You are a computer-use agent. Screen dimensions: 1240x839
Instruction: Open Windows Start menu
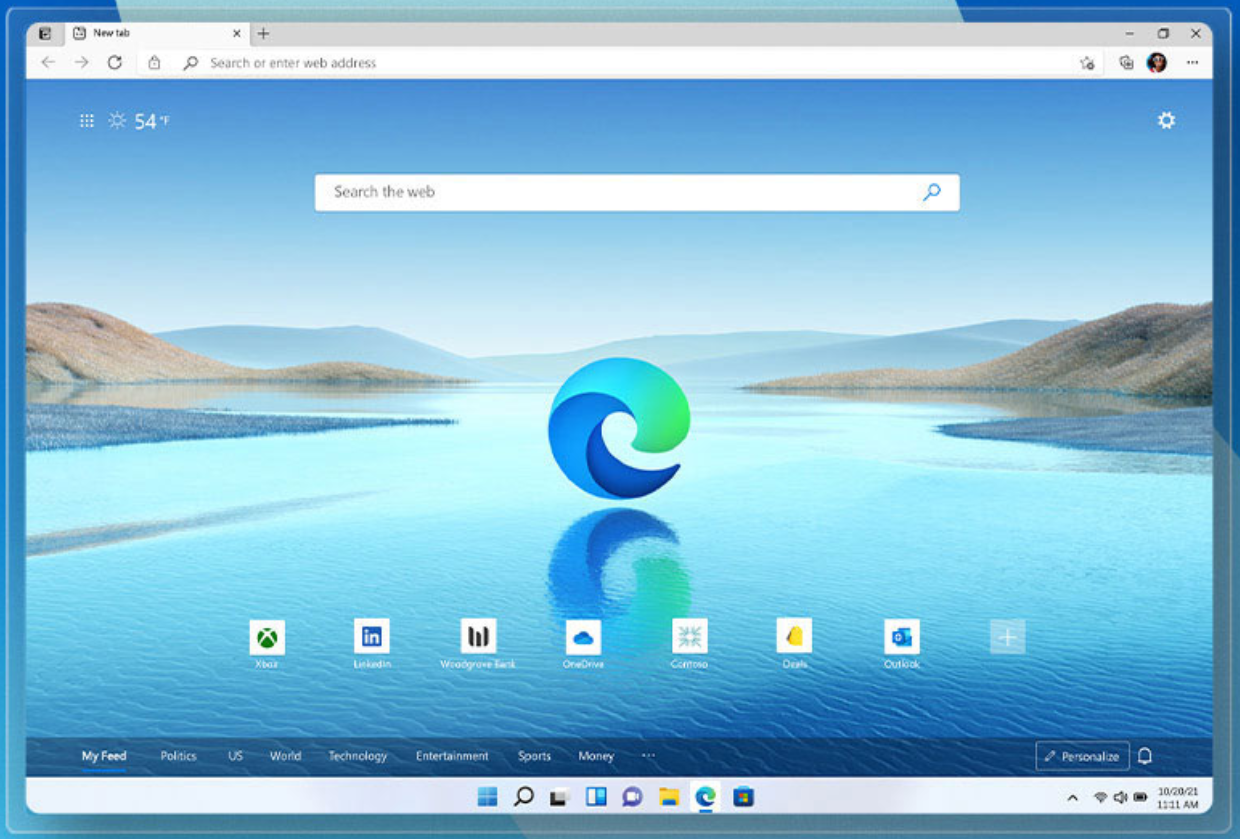[x=487, y=796]
